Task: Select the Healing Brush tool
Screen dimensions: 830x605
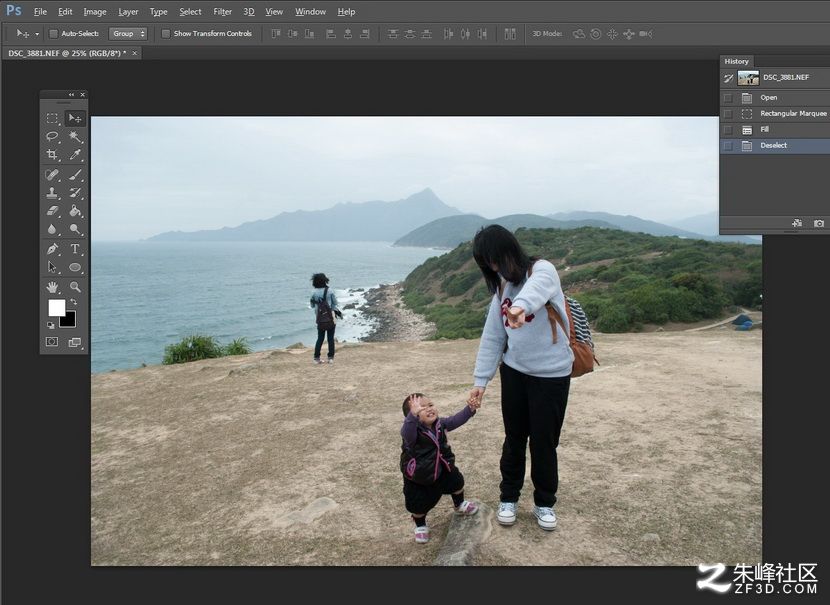Action: pyautogui.click(x=52, y=175)
